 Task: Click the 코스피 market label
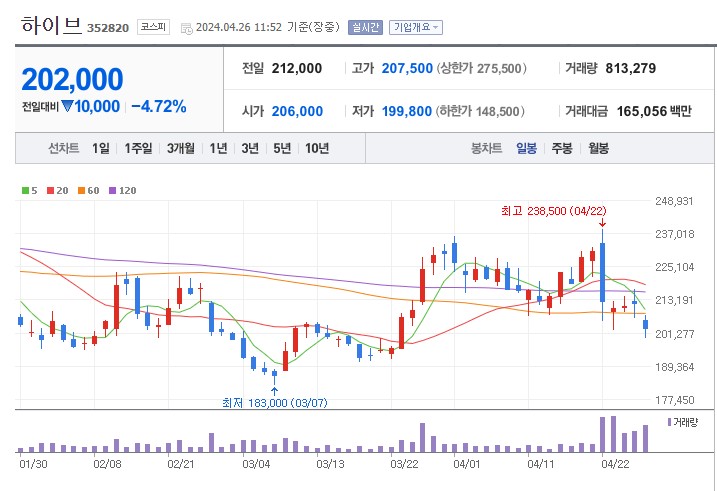click(x=153, y=27)
